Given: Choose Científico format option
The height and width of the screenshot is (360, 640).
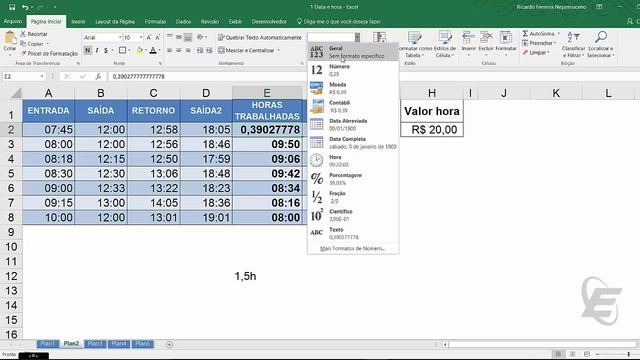Looking at the screenshot, I should (x=353, y=215).
